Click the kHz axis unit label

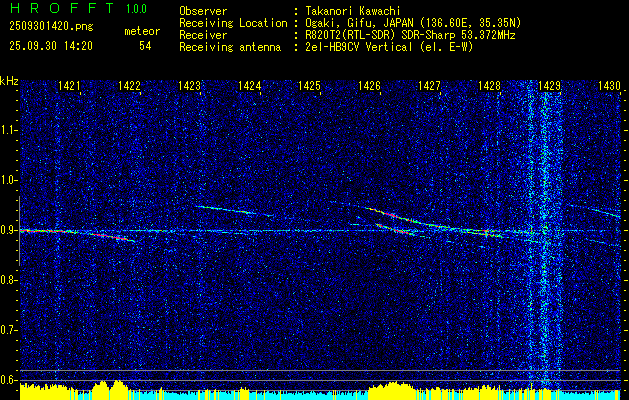[9, 81]
